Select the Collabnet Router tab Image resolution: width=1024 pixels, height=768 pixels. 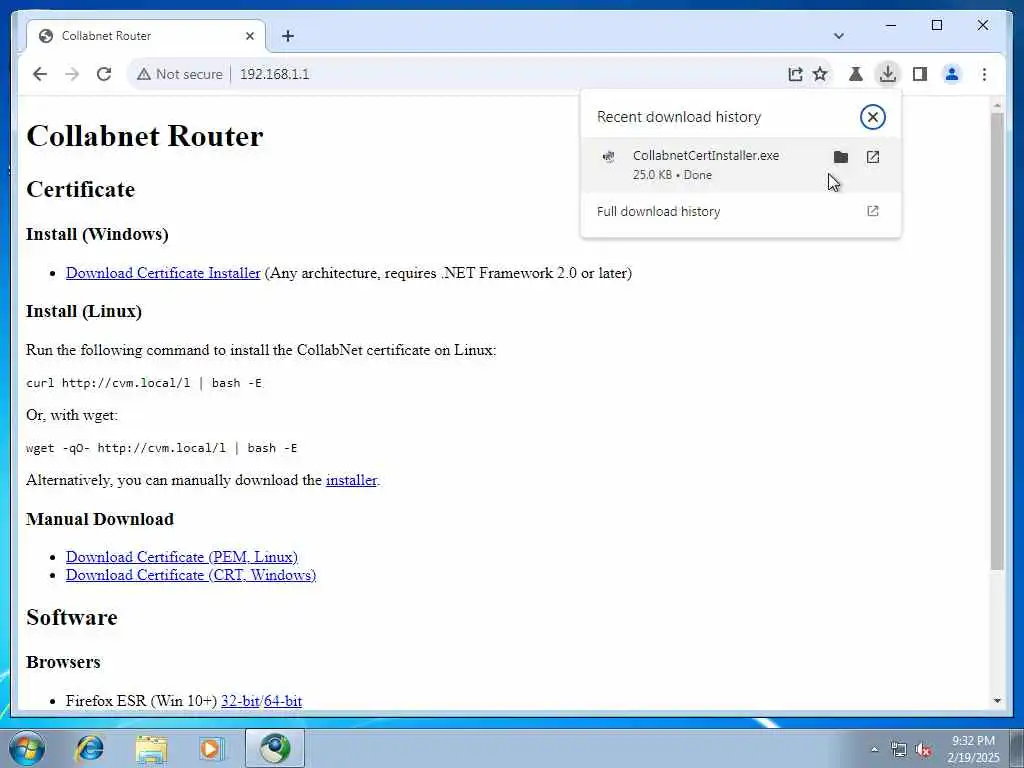[x=146, y=36]
